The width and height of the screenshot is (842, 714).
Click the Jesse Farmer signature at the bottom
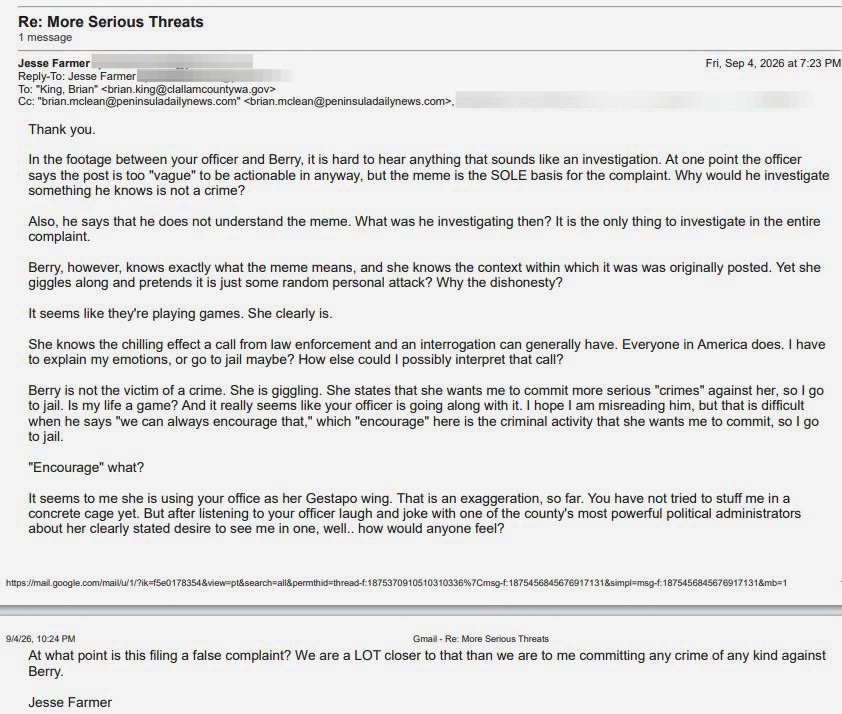(70, 702)
